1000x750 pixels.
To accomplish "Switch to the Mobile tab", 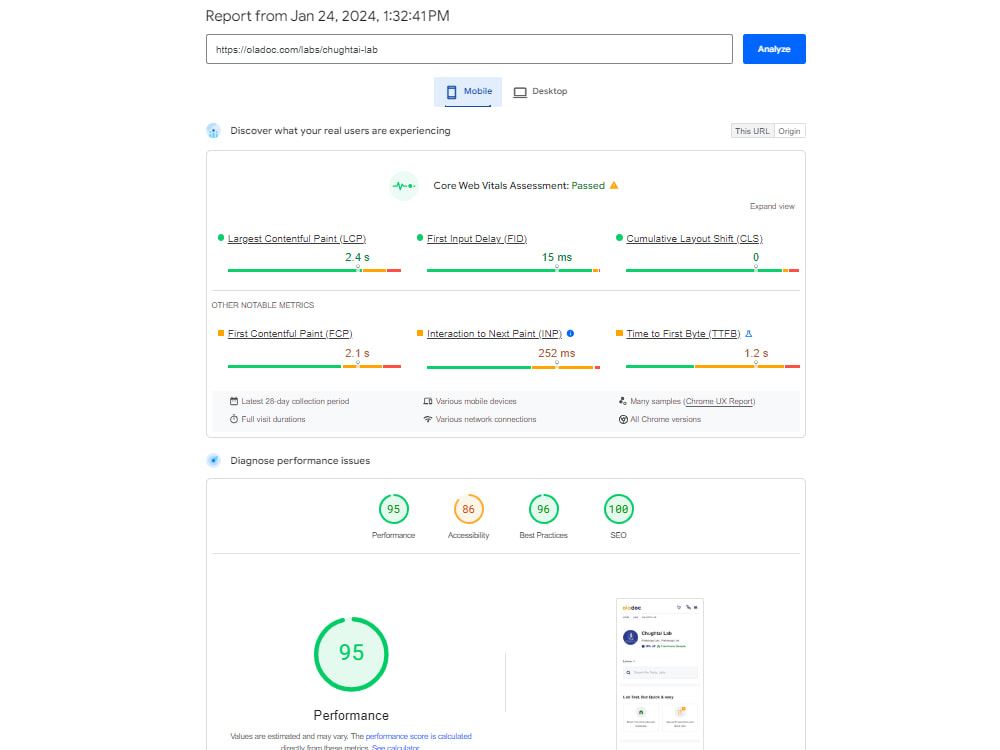I will [x=468, y=92].
